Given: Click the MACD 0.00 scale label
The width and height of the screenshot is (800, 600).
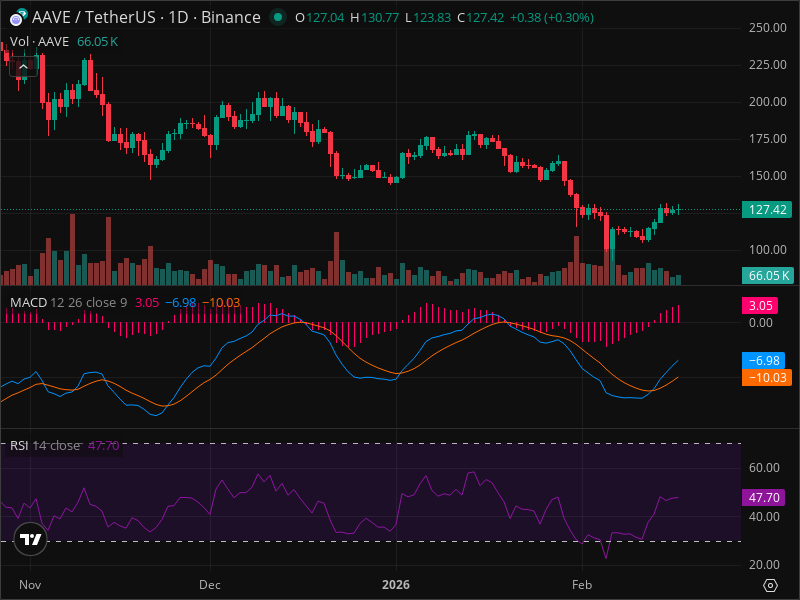Looking at the screenshot, I should pos(760,323).
